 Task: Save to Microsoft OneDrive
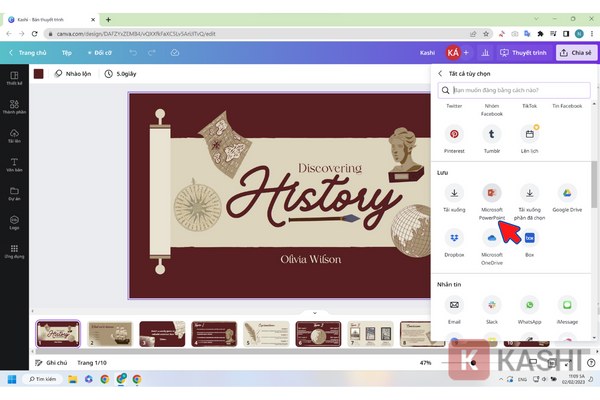click(492, 238)
